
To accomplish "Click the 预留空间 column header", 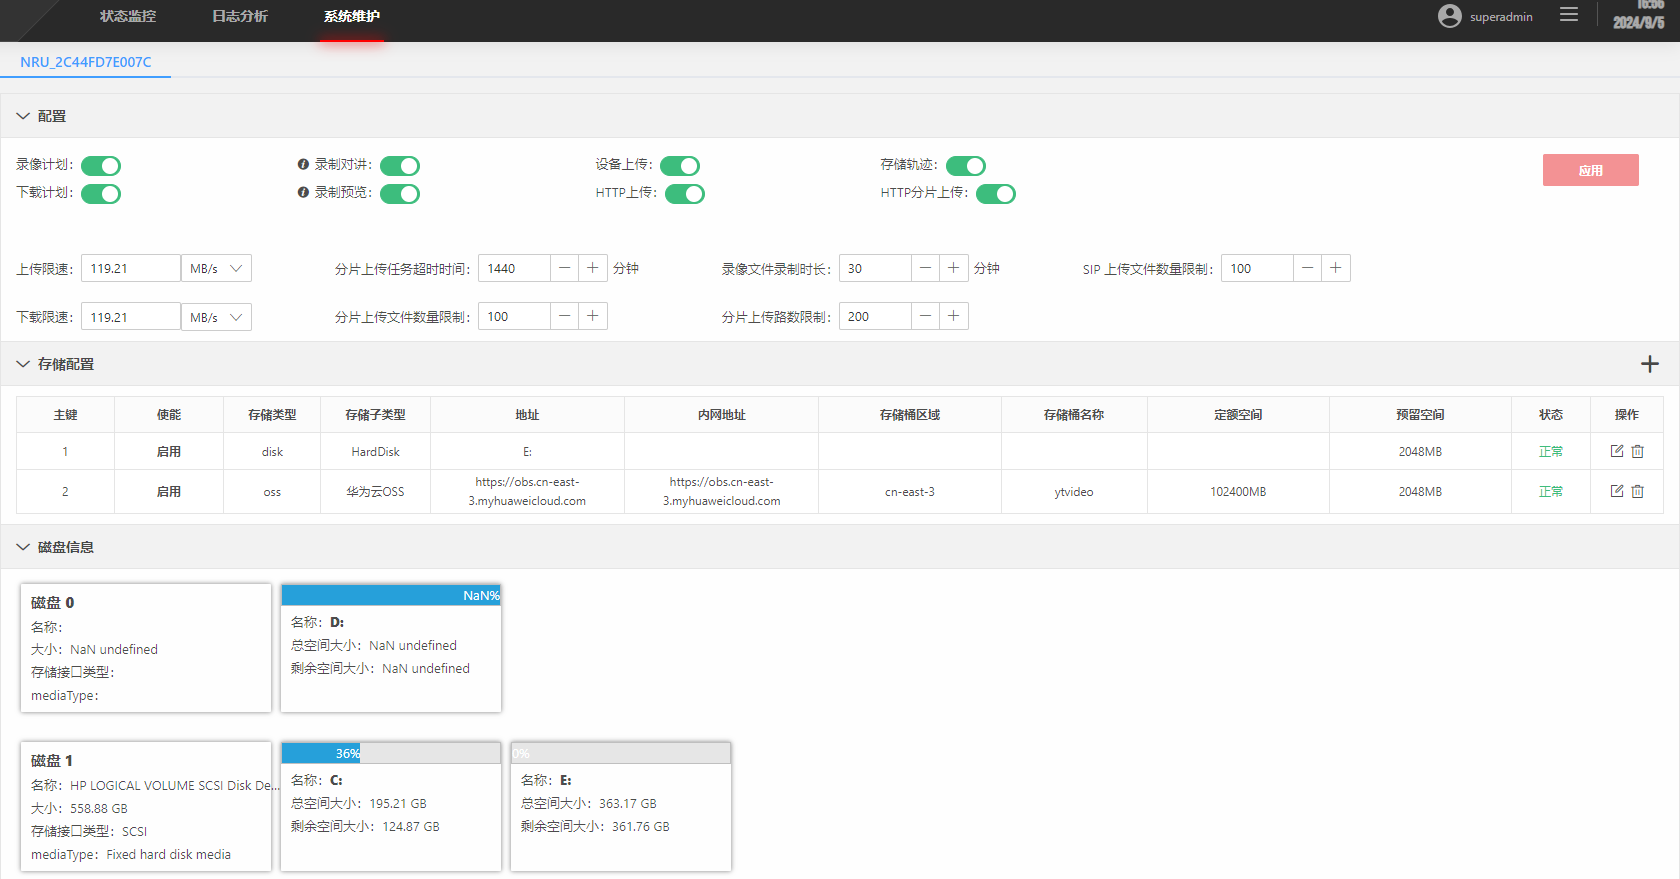I will 1420,414.
